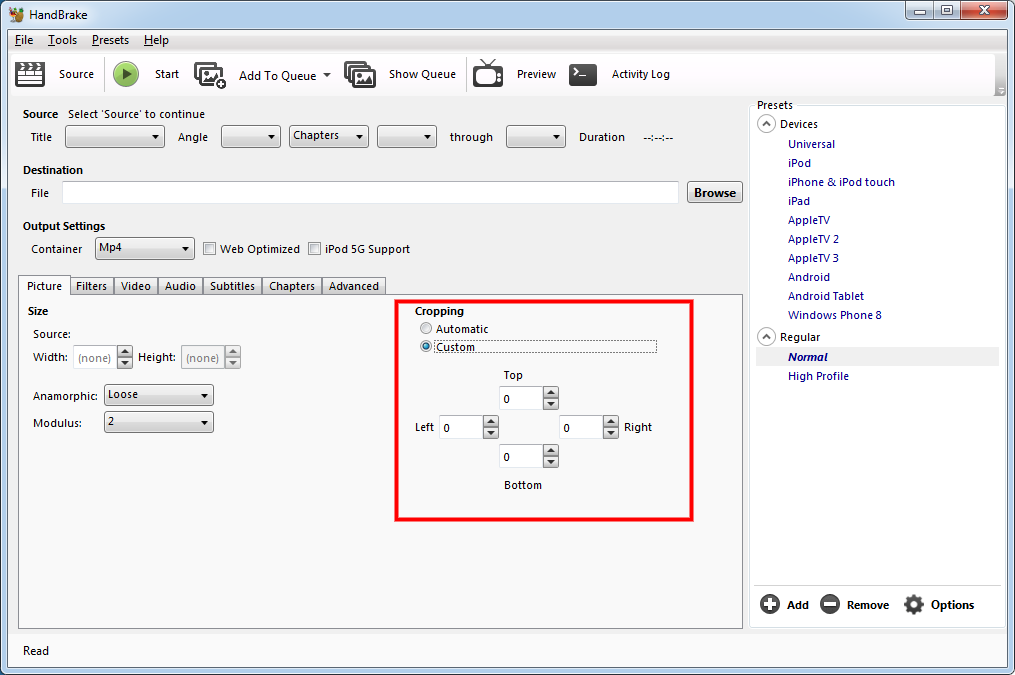
Task: Collapse the Regular presets group
Action: [766, 337]
